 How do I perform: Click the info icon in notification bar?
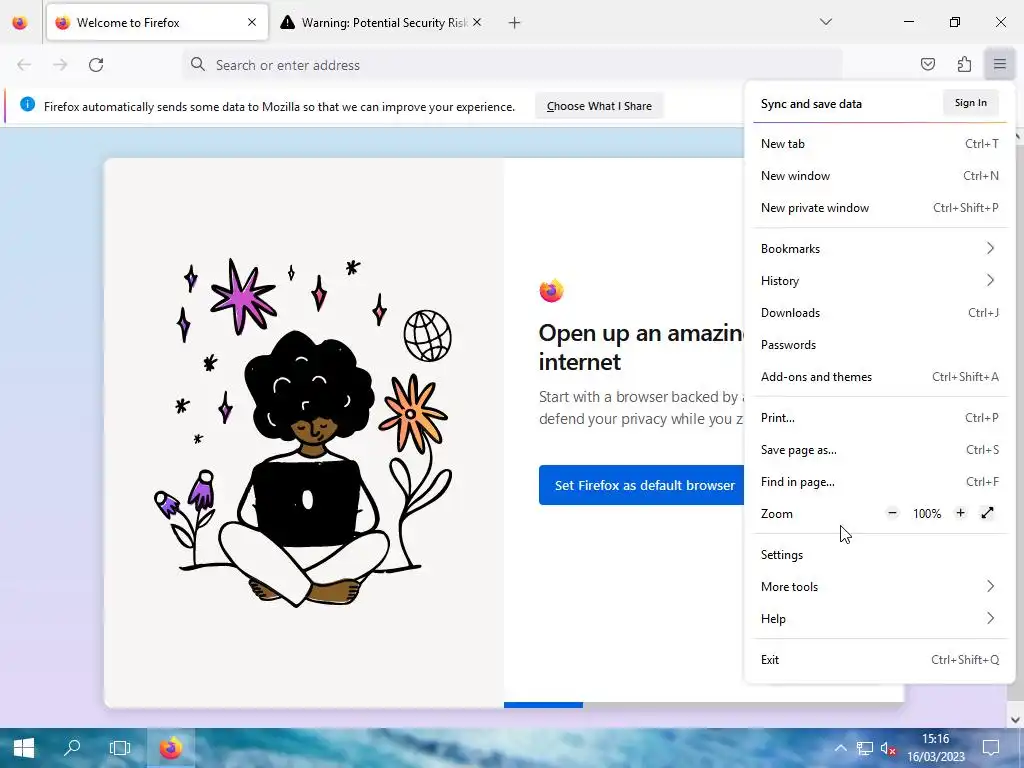tap(27, 104)
